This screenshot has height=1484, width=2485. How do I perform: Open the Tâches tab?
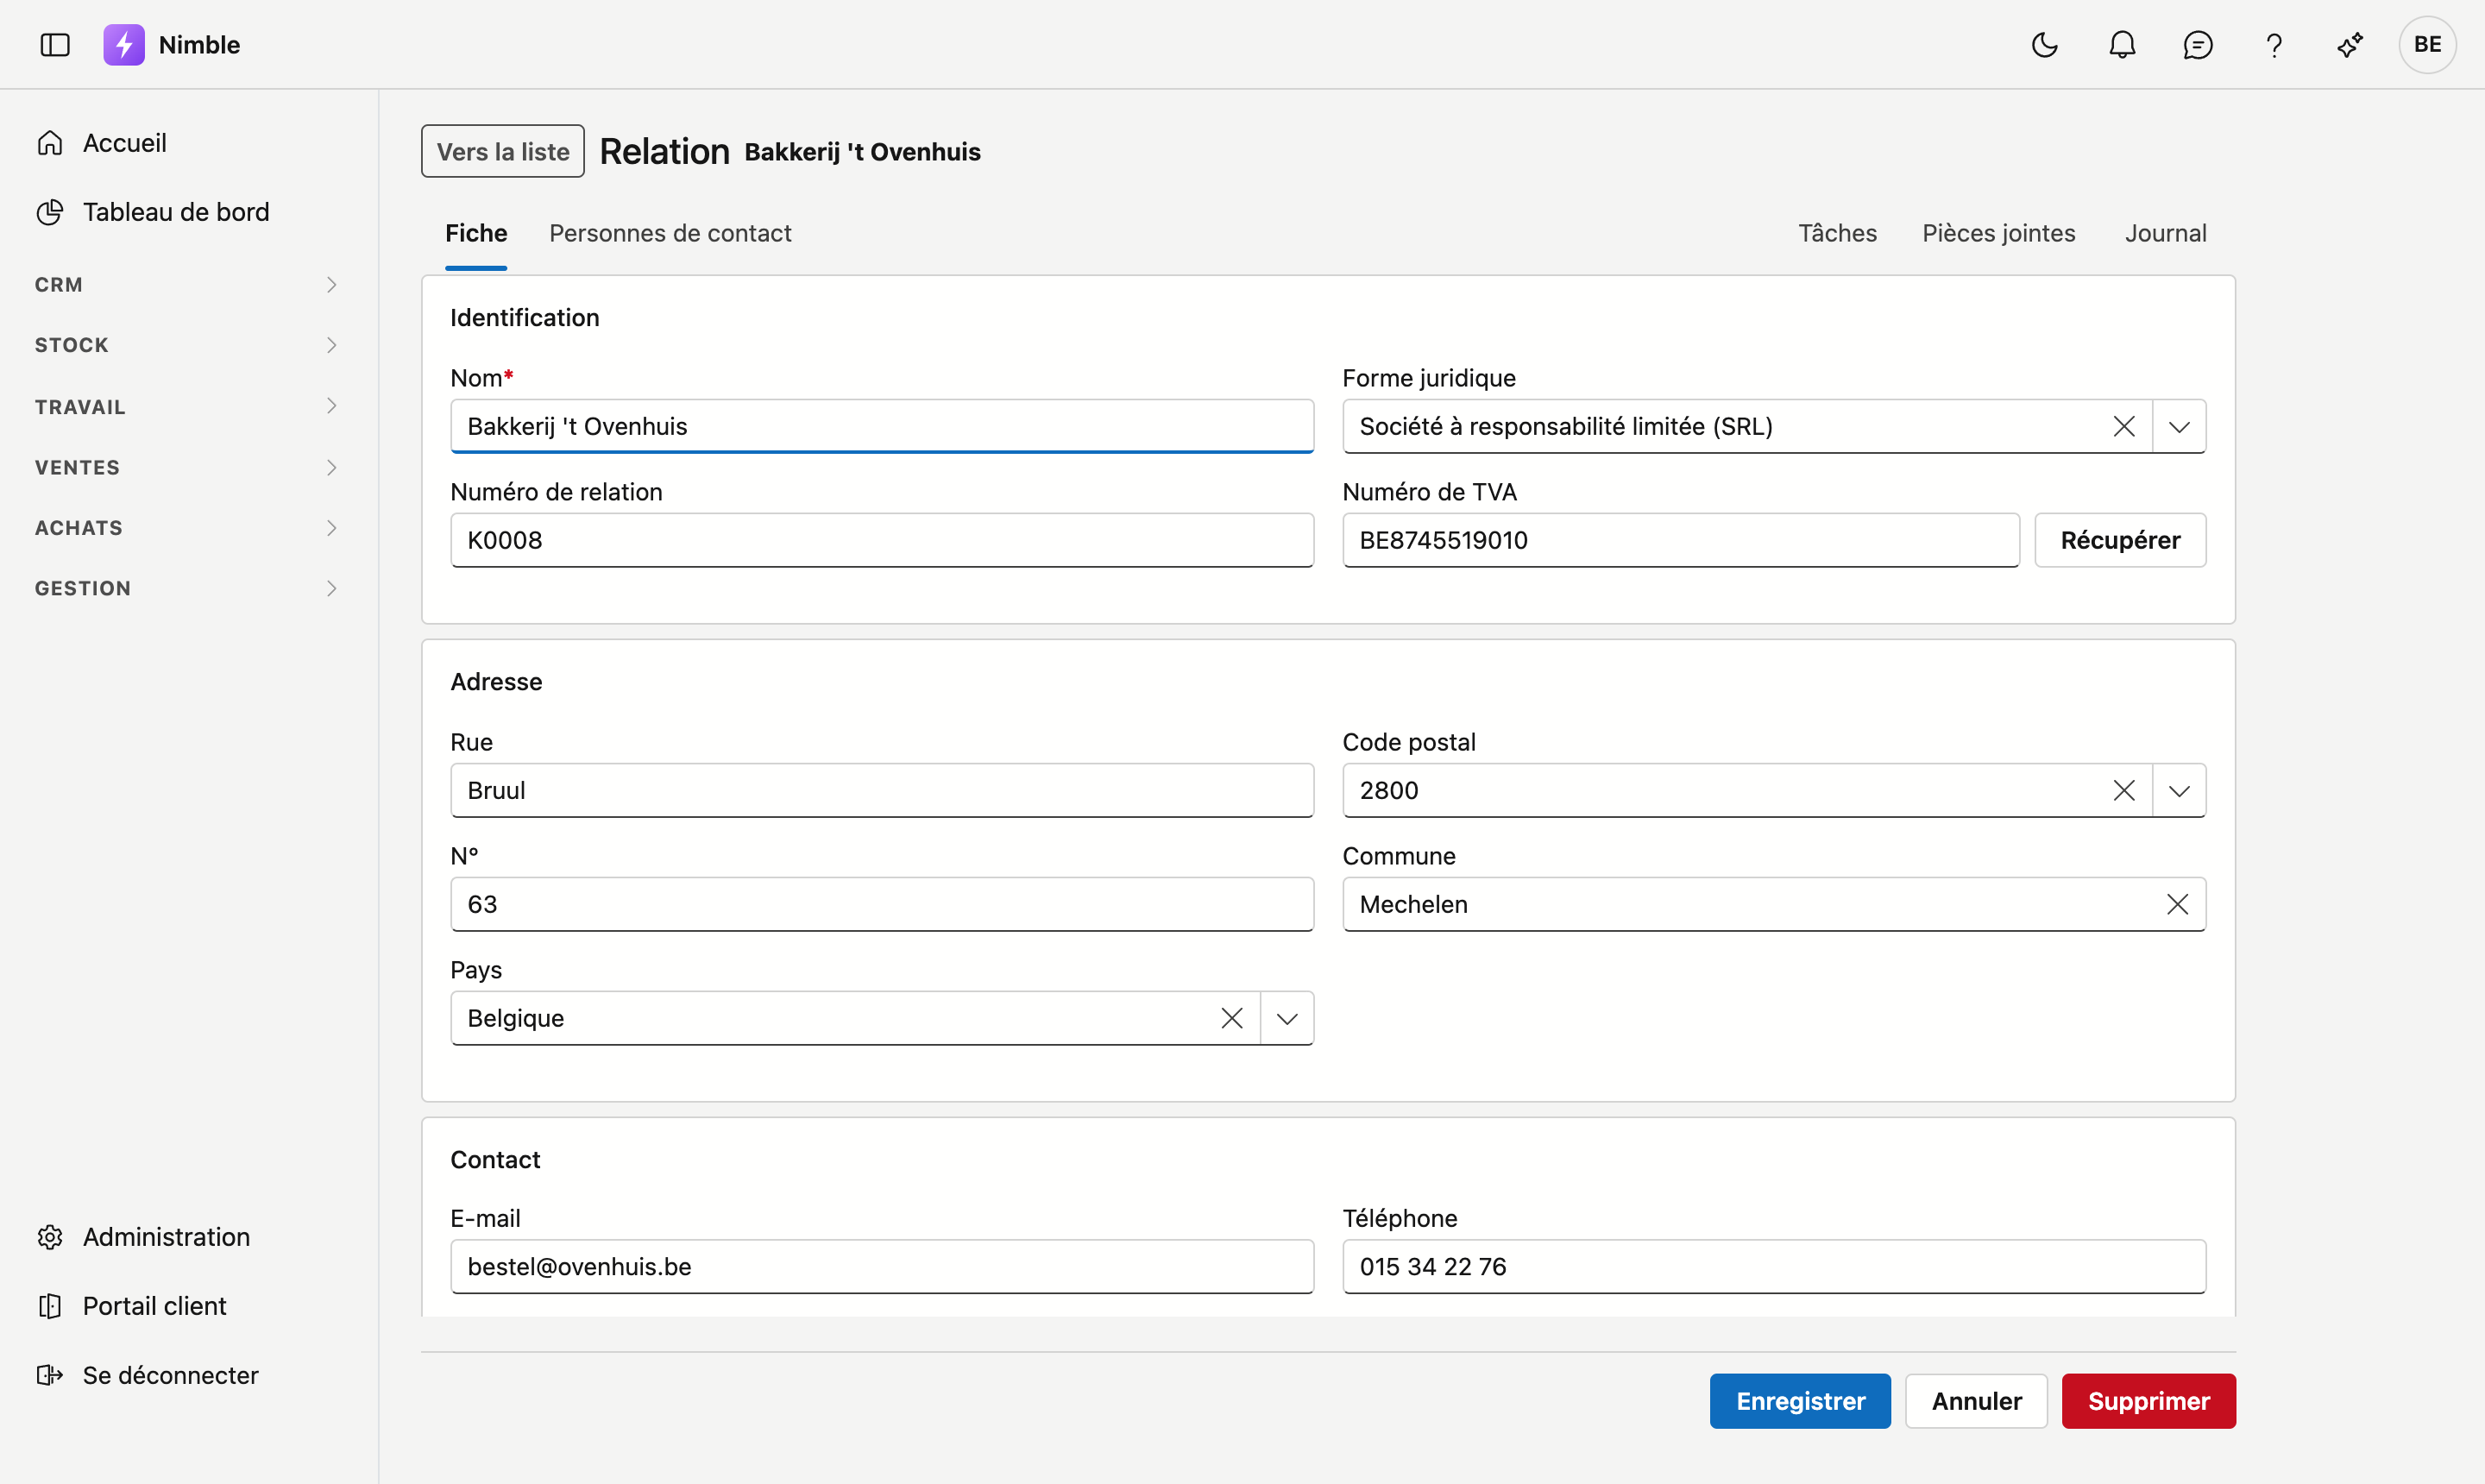click(x=1837, y=233)
